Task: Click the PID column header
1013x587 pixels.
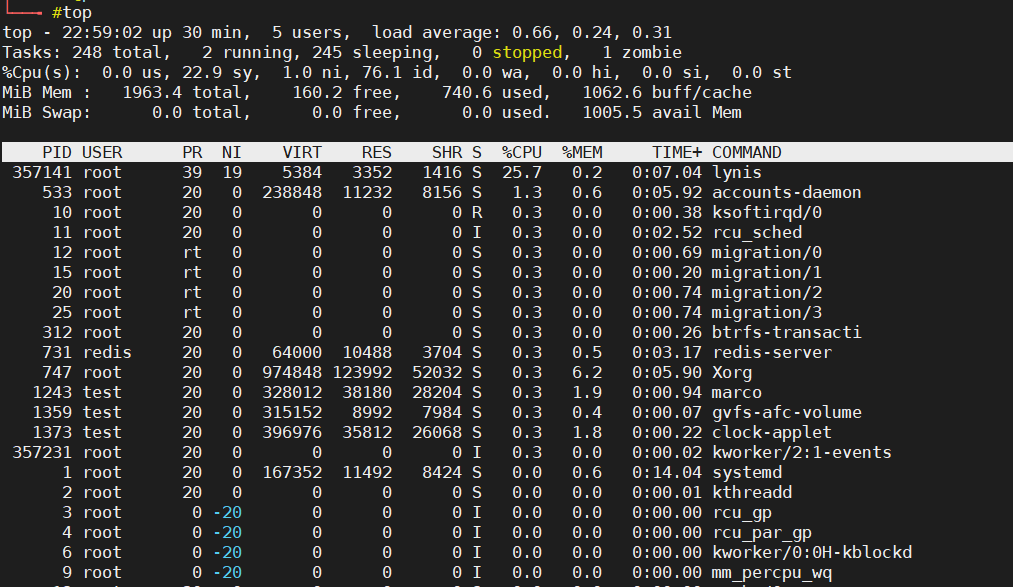Action: (57, 152)
